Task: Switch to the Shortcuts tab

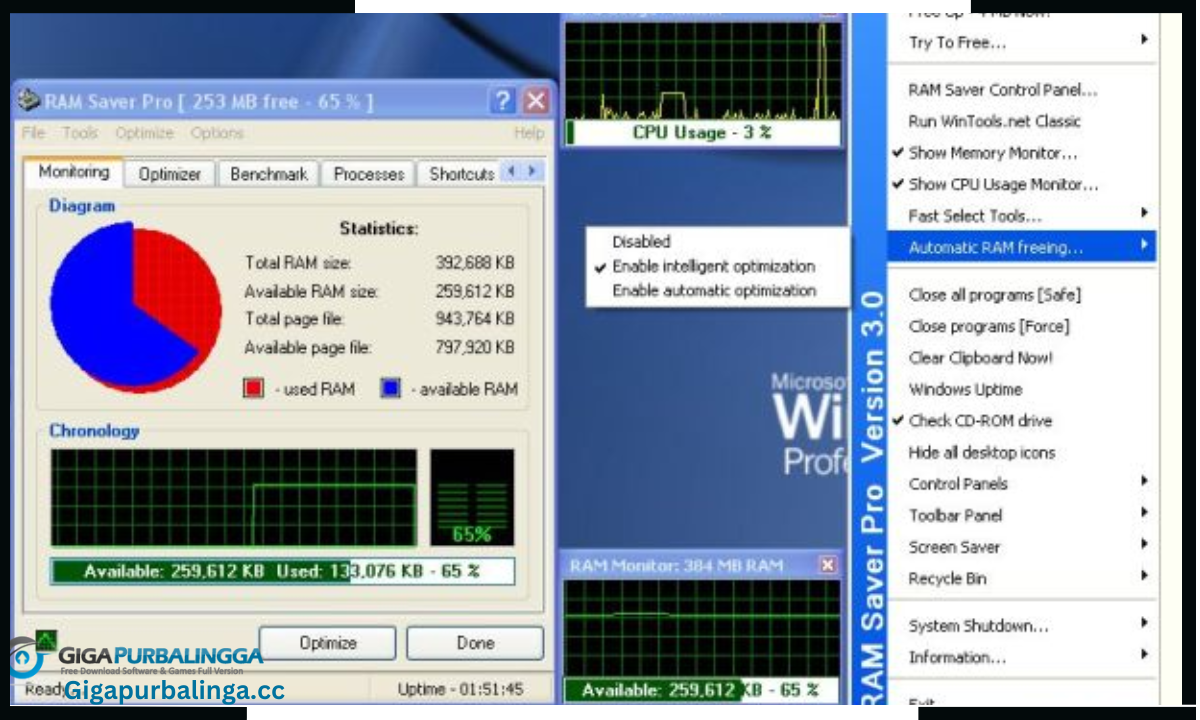Action: point(461,174)
